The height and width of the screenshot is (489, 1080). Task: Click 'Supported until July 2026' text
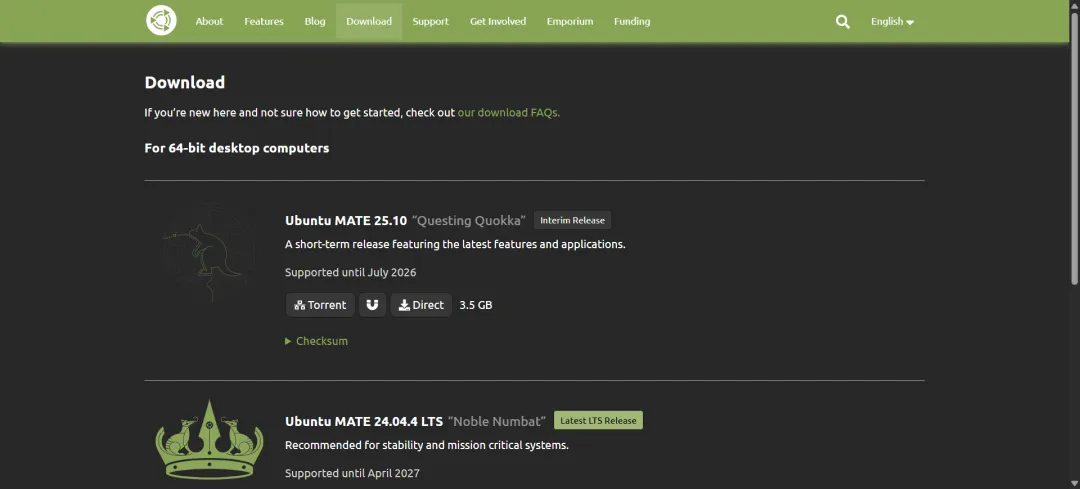351,272
